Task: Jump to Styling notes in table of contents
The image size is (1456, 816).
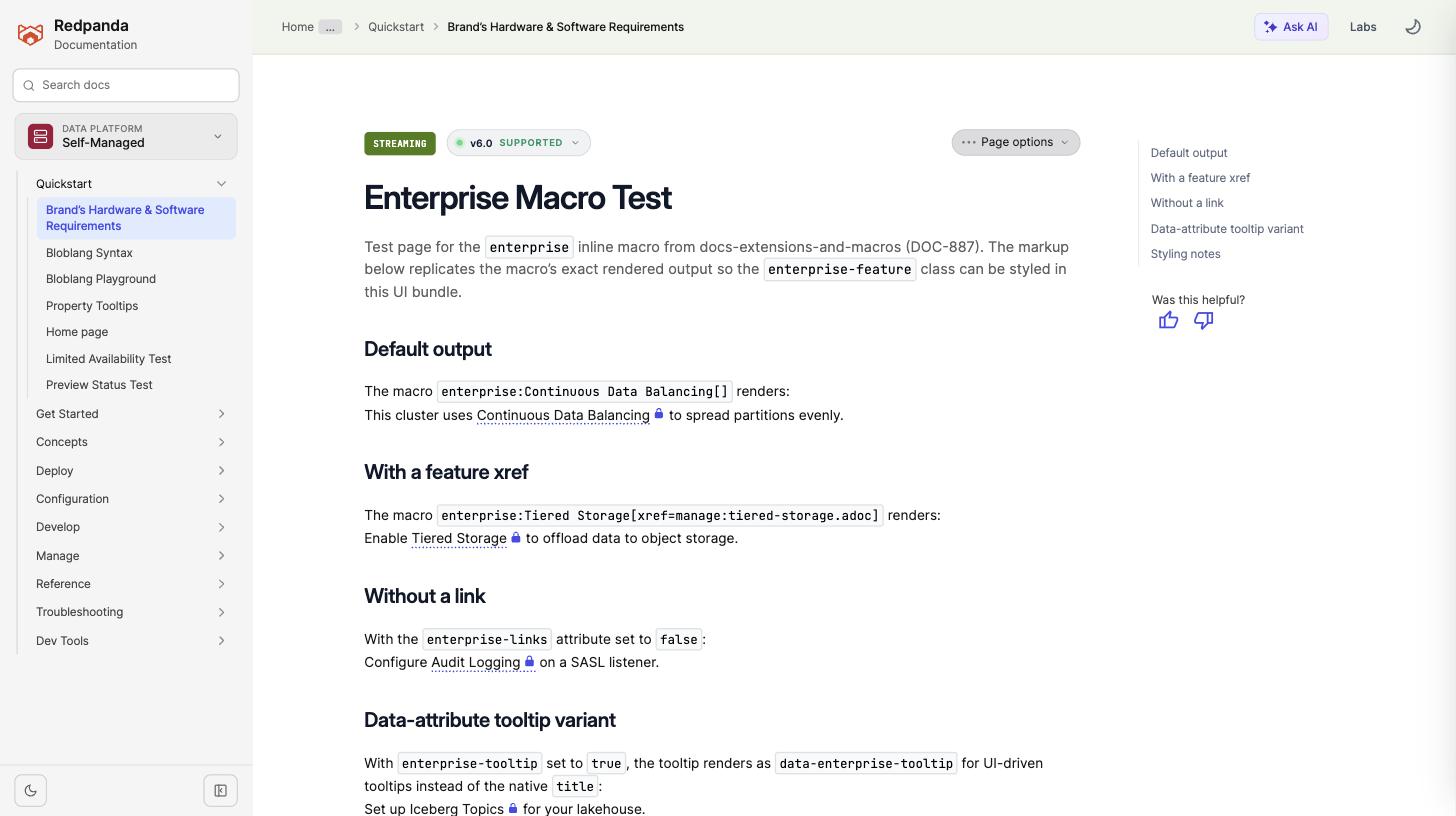Action: click(1185, 254)
